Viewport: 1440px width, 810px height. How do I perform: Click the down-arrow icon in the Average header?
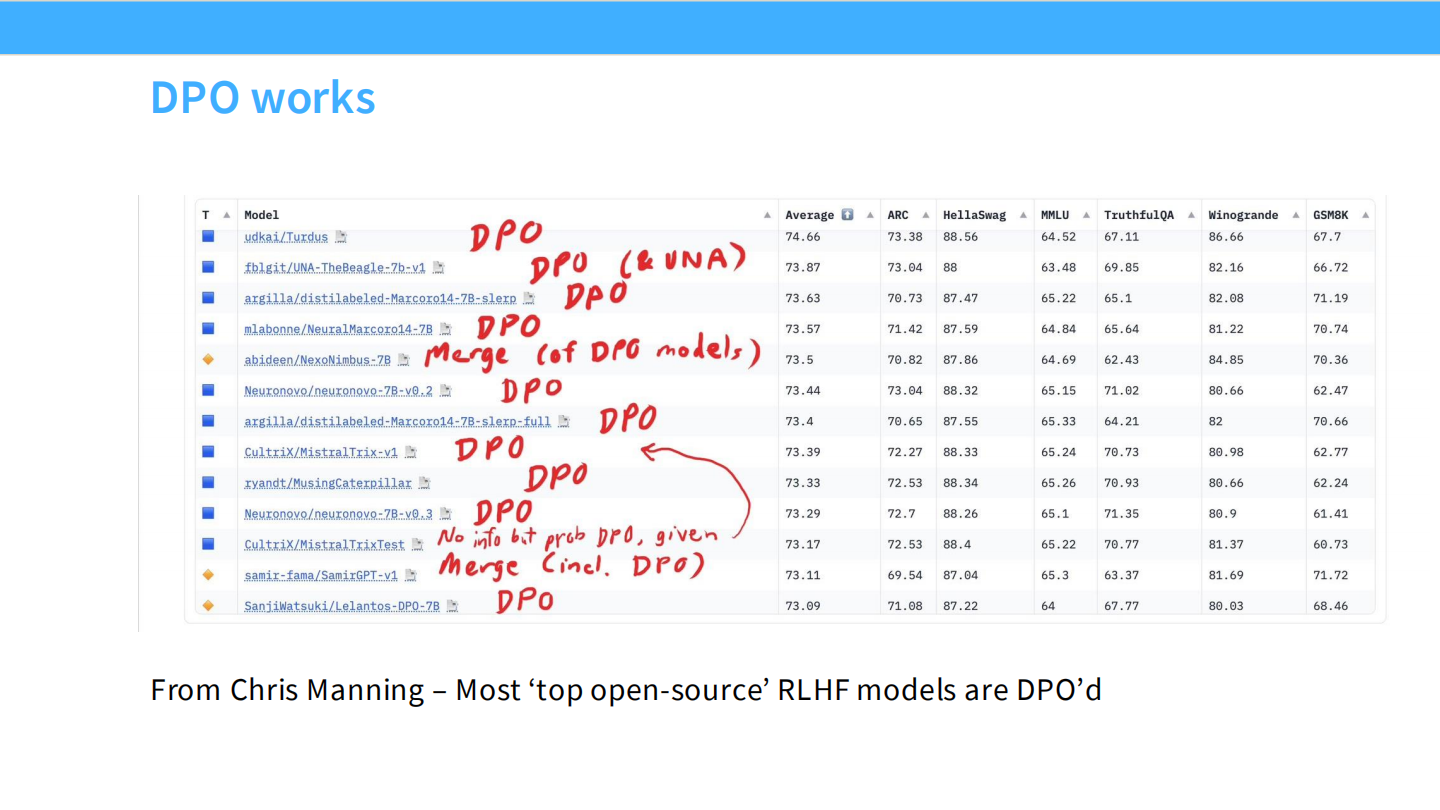click(847, 215)
